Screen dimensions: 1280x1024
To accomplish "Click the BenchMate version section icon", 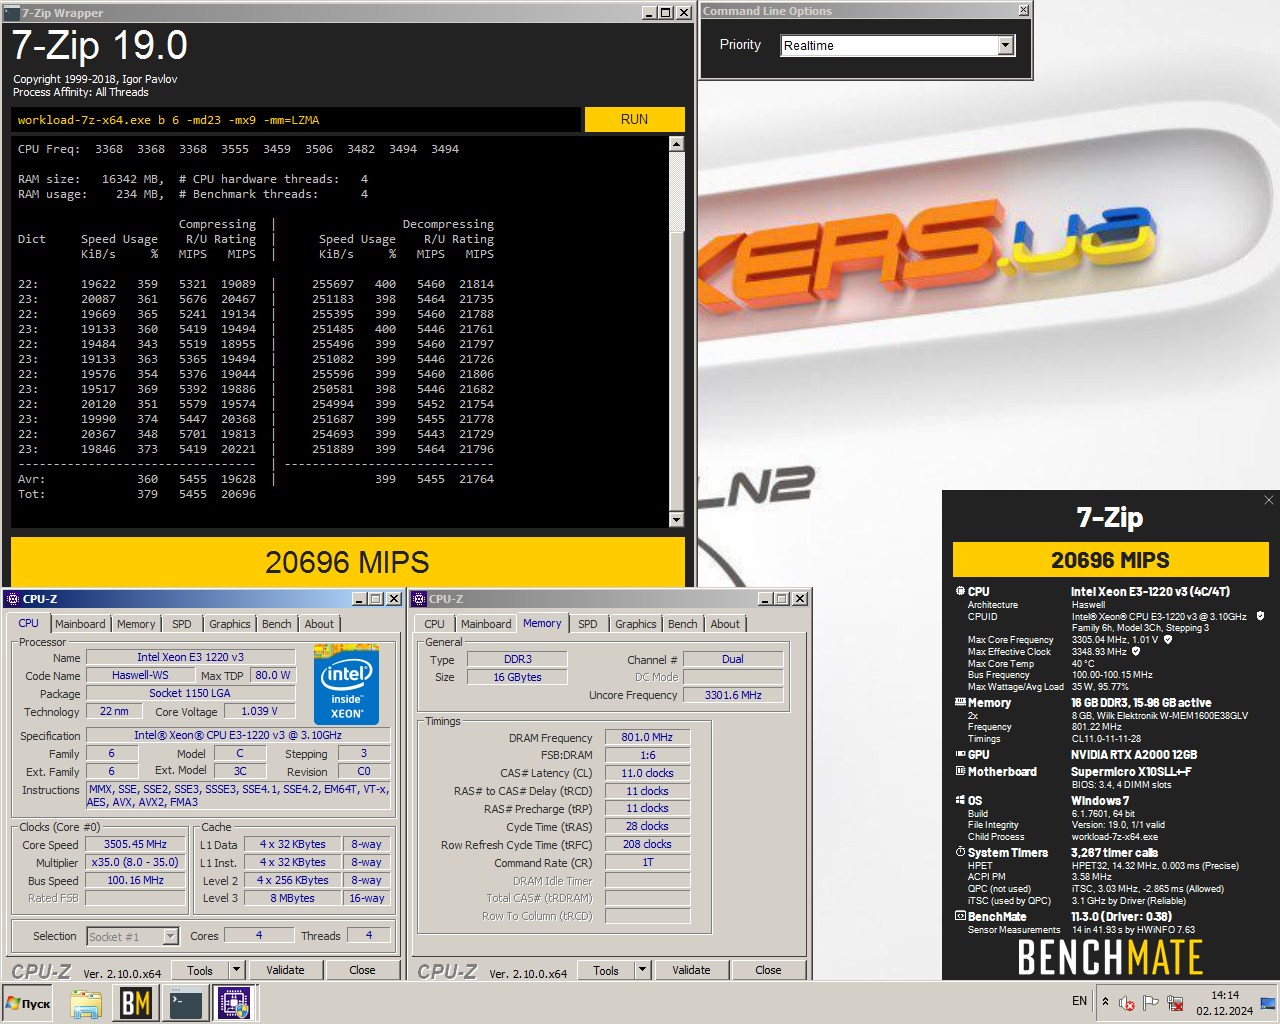I will [960, 916].
